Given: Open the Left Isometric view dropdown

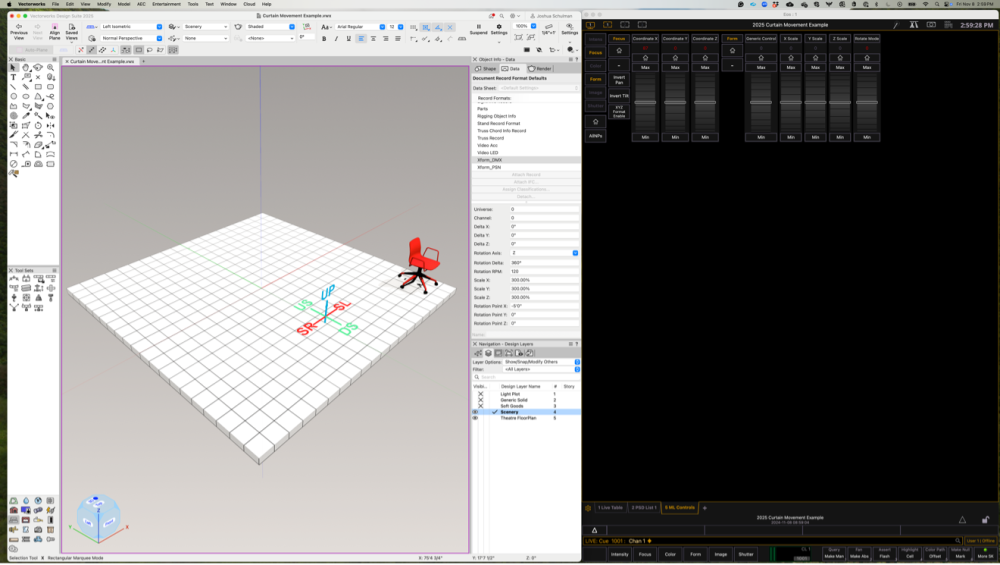Looking at the screenshot, I should [131, 26].
